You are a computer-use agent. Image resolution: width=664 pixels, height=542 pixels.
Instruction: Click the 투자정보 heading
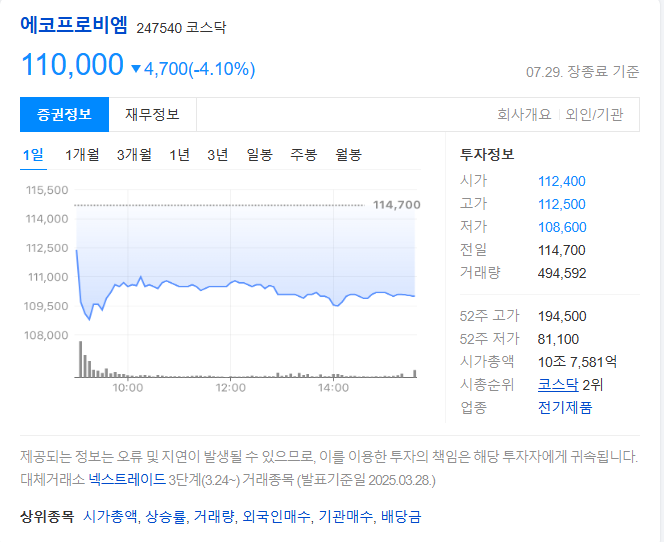487,154
